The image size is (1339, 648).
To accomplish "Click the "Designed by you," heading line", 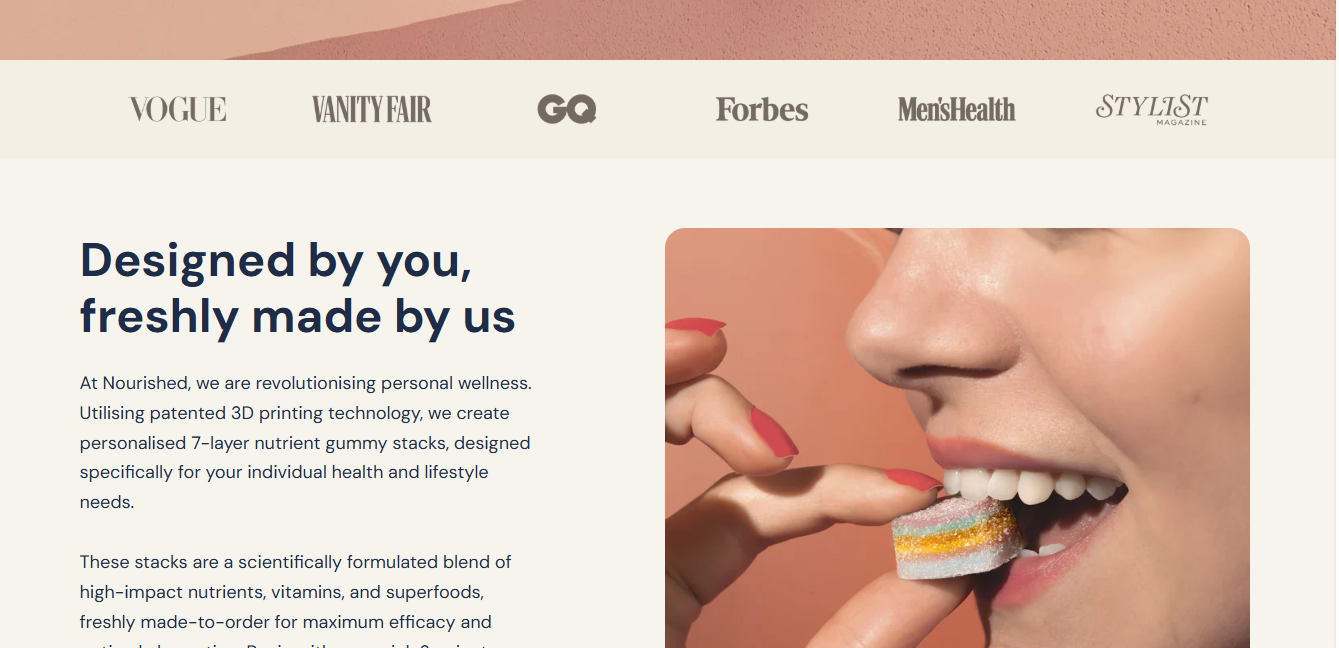I will (276, 260).
